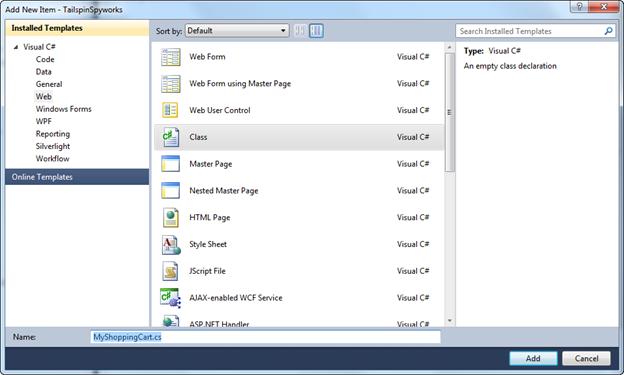The width and height of the screenshot is (624, 375).
Task: Click the scrollbar up arrow
Action: click(x=449, y=47)
